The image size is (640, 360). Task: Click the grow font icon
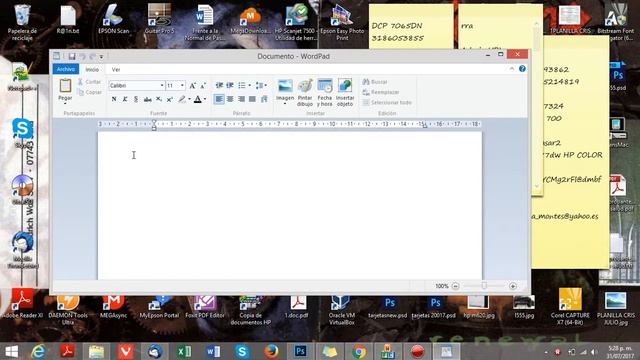coord(192,86)
